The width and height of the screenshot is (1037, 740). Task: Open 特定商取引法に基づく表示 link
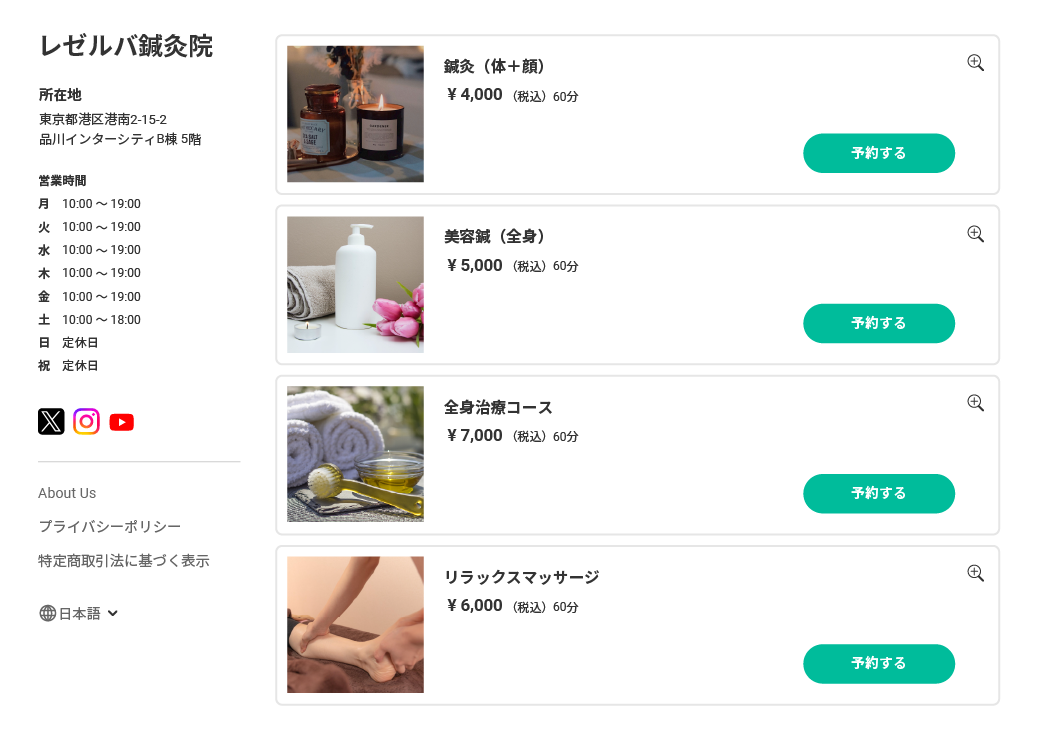124,561
